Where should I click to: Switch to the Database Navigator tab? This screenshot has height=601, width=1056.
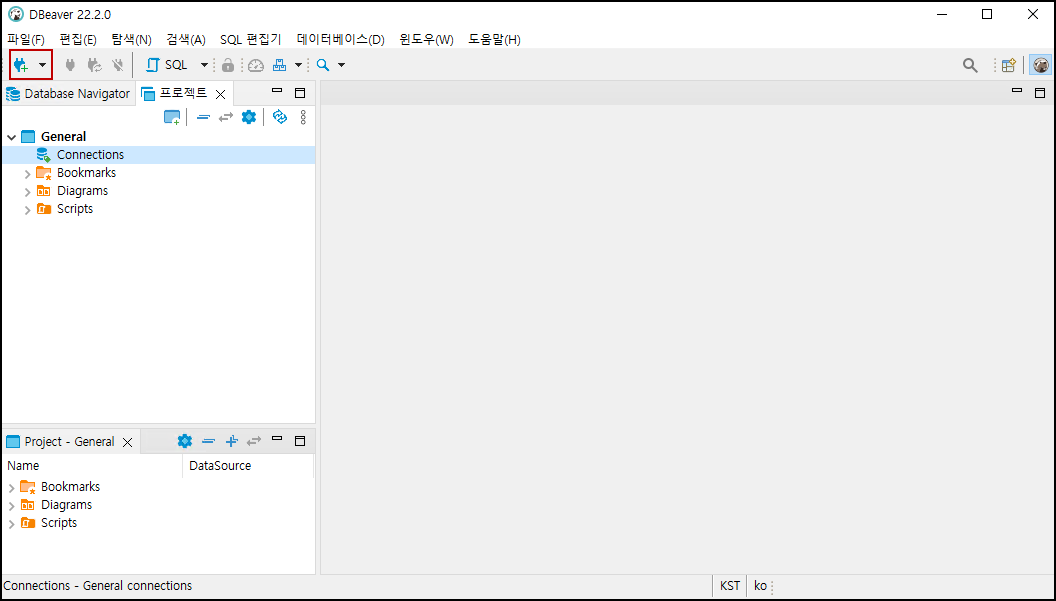(x=68, y=94)
